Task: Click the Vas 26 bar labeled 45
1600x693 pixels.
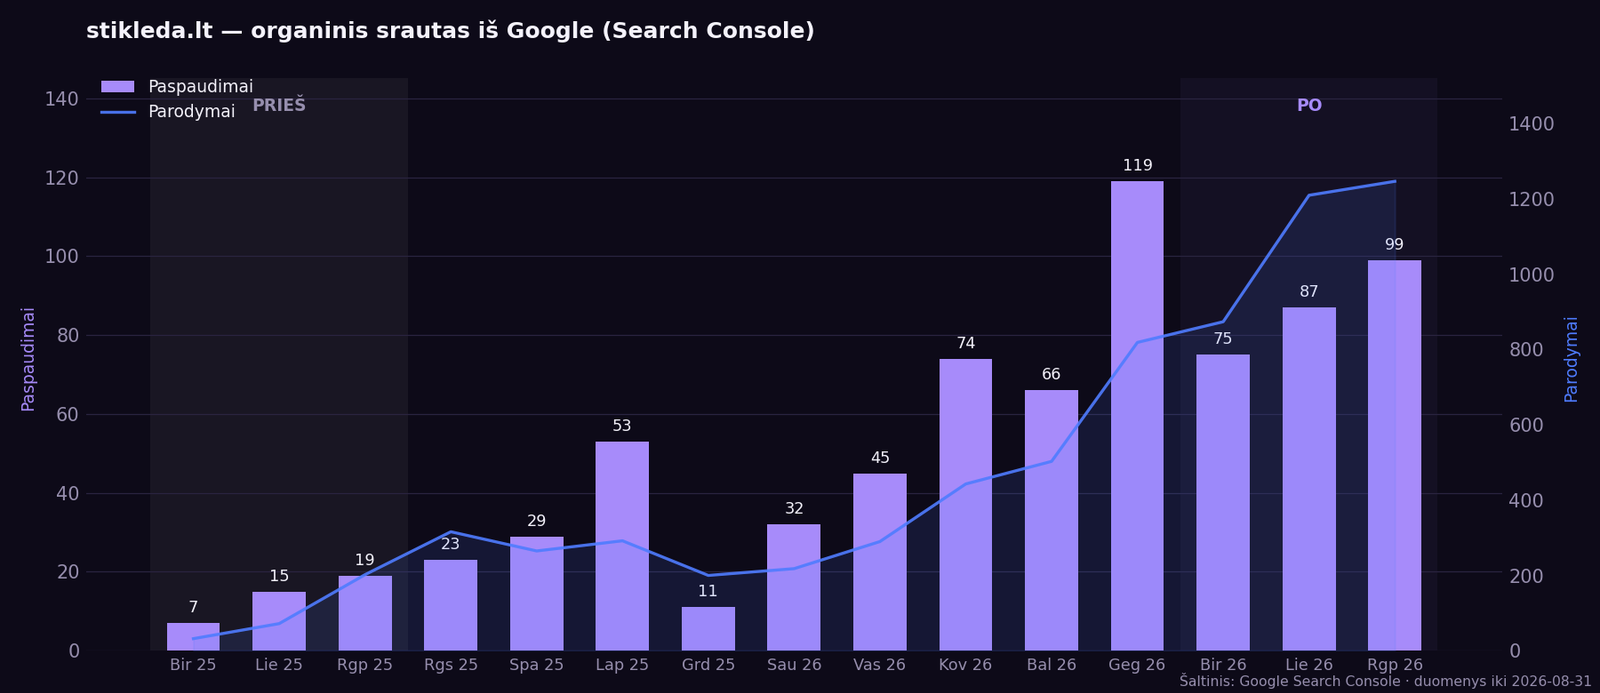Action: (880, 562)
